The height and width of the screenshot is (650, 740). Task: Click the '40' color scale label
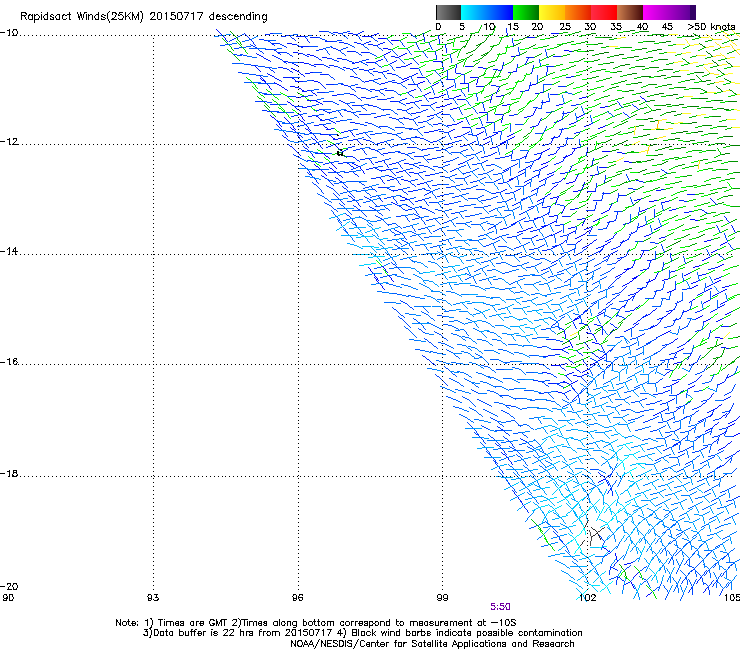click(642, 27)
